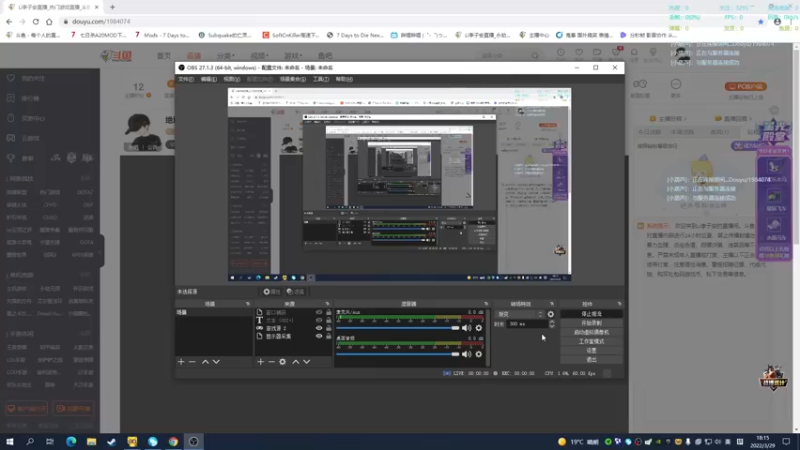Image resolution: width=800 pixels, height=450 pixels.
Task: Pop out the Sources dock
Action: coord(328,304)
